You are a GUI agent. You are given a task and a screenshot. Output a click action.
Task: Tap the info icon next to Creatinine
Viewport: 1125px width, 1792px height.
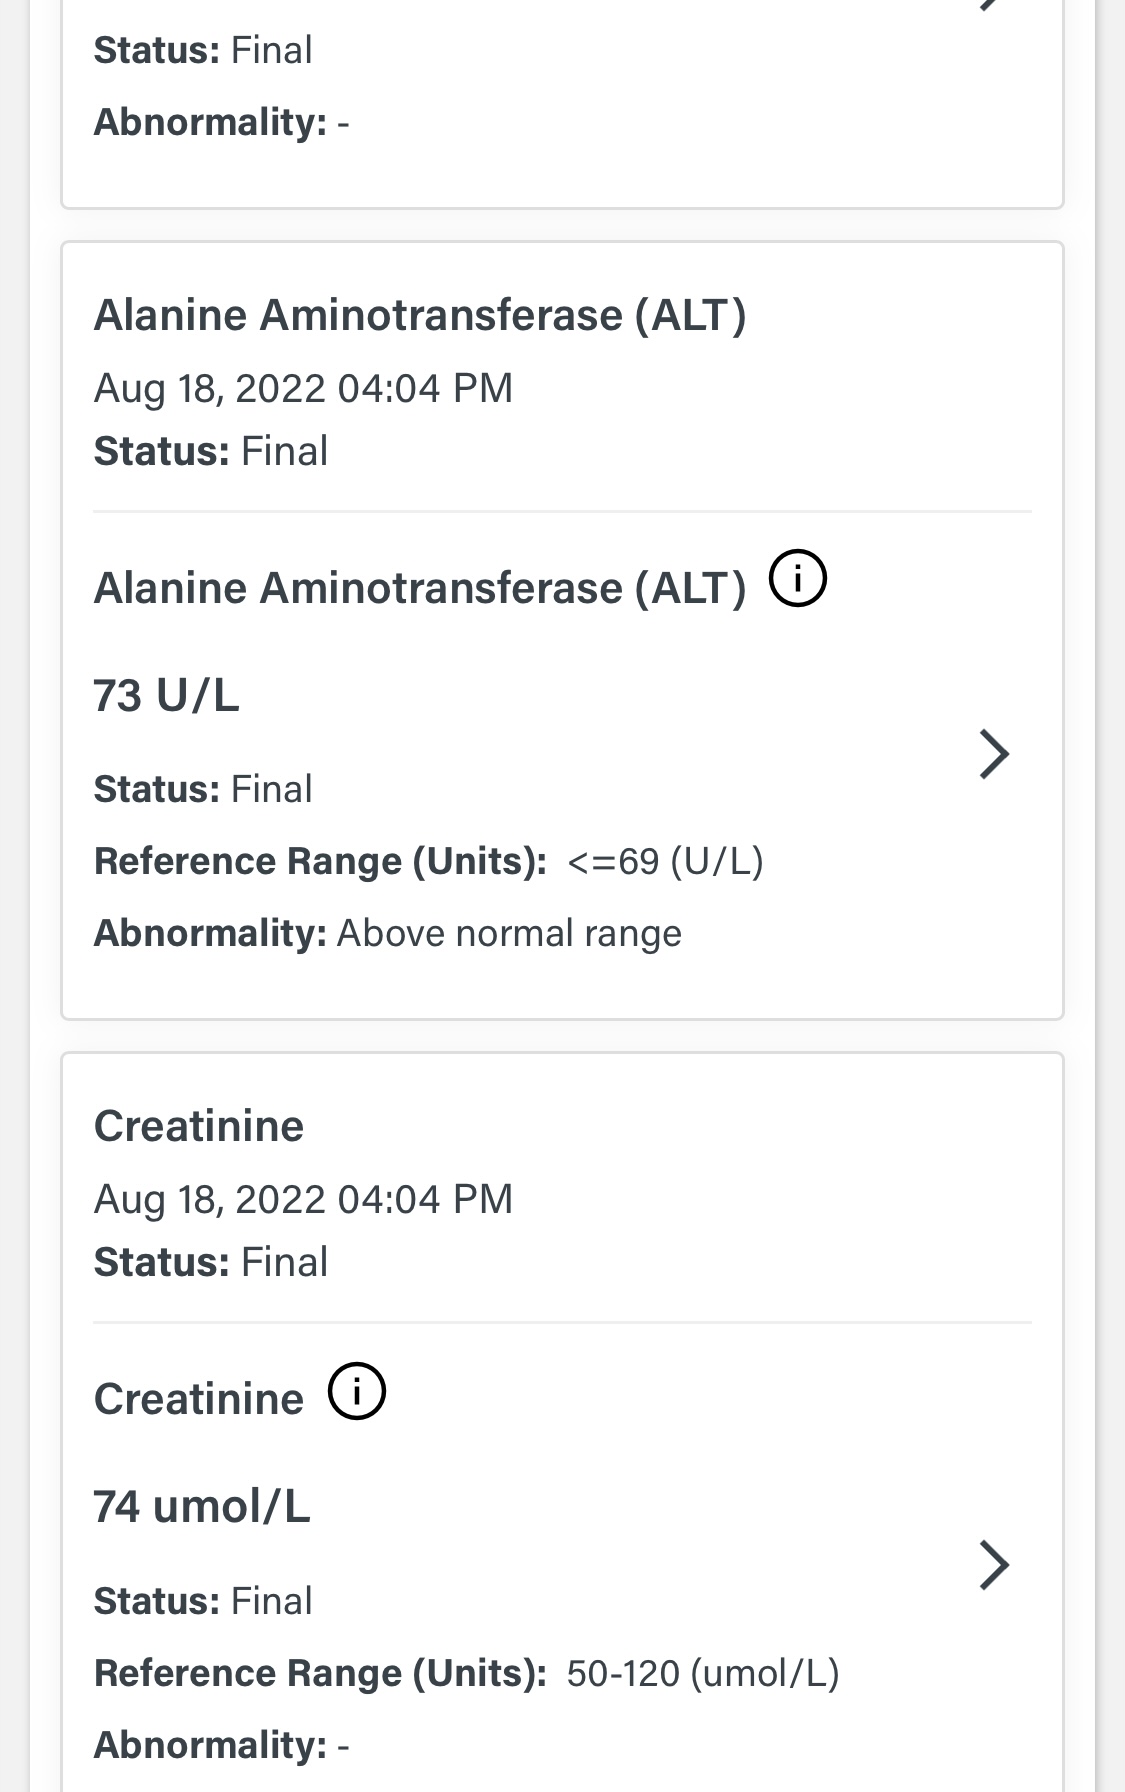(357, 1391)
